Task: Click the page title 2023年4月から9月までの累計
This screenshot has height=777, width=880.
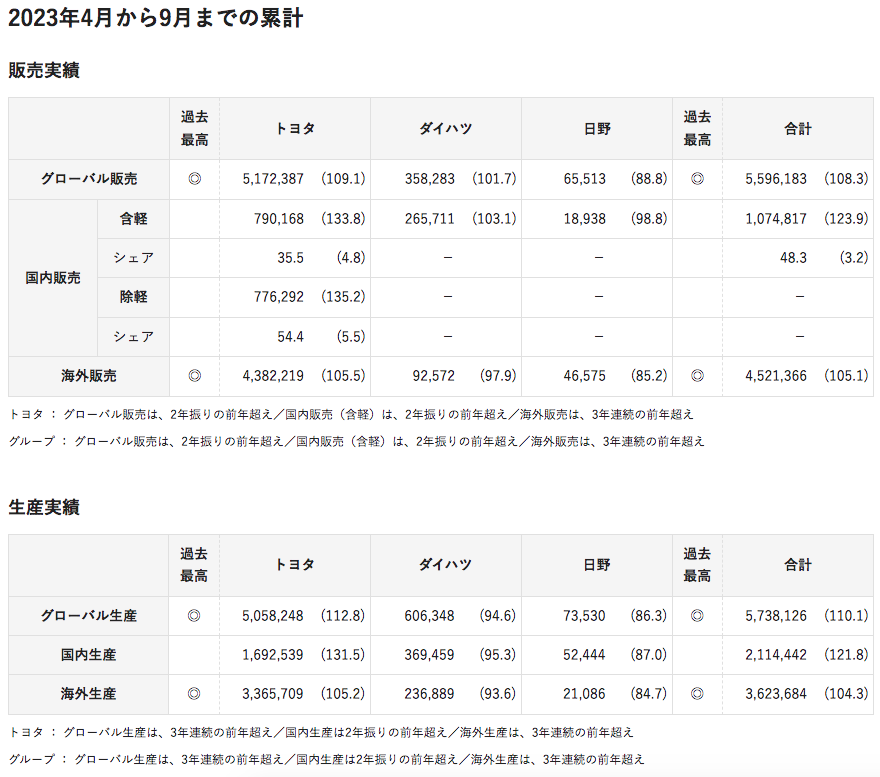Action: 156,18
